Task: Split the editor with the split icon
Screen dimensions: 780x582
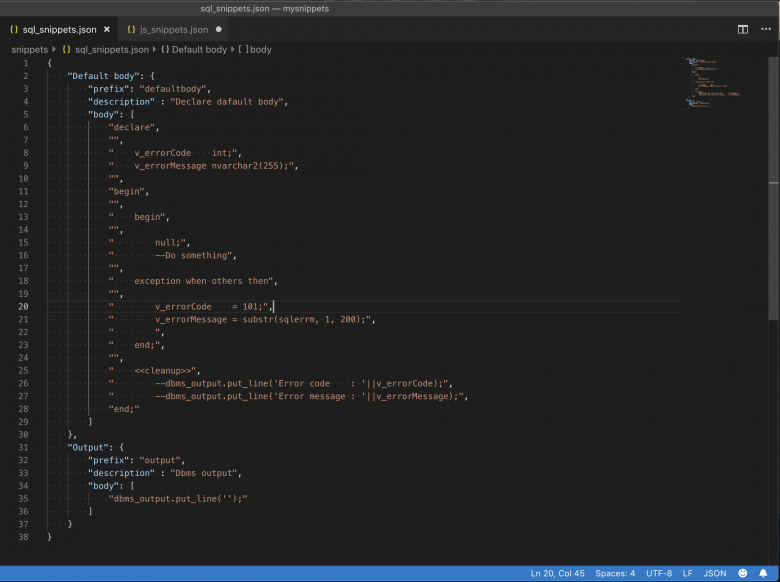Action: pyautogui.click(x=743, y=29)
